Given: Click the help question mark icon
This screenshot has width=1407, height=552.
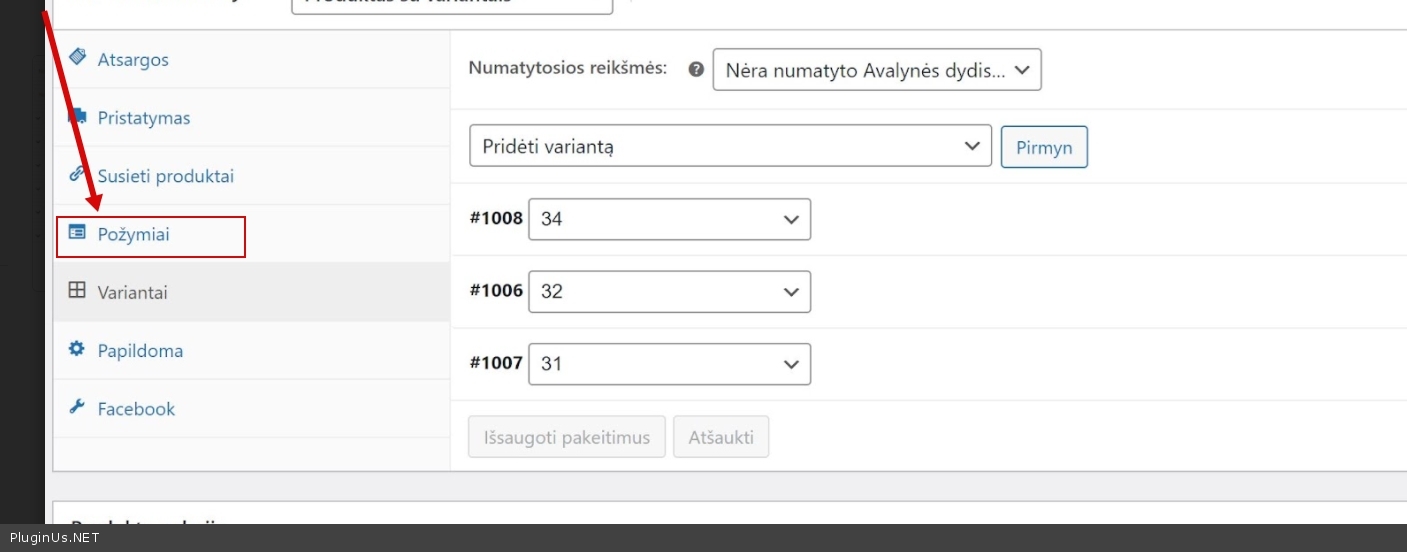Looking at the screenshot, I should pos(696,70).
